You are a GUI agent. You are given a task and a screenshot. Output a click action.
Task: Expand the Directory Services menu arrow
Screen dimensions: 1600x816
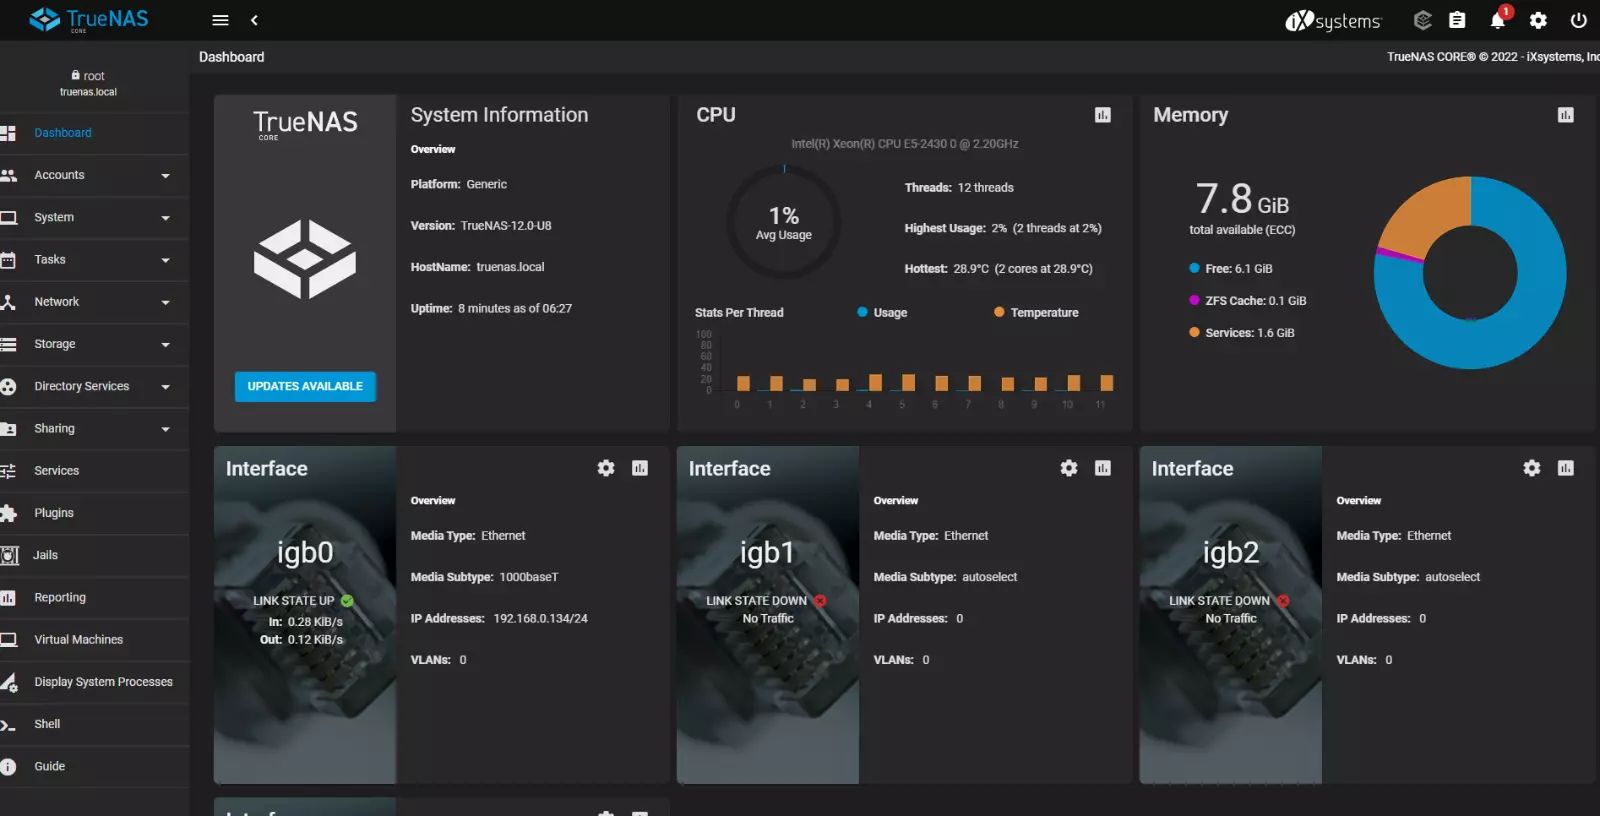(165, 387)
